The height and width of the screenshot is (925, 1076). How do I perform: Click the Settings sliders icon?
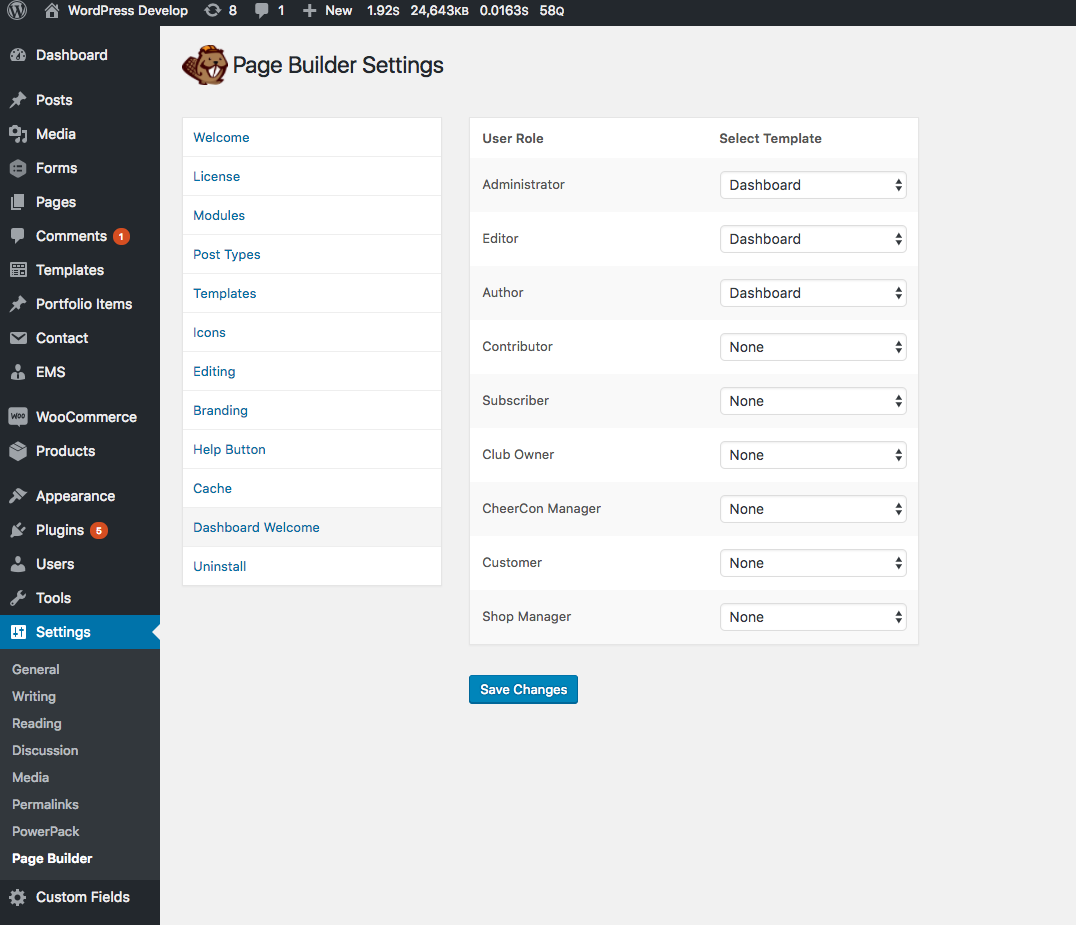[19, 632]
